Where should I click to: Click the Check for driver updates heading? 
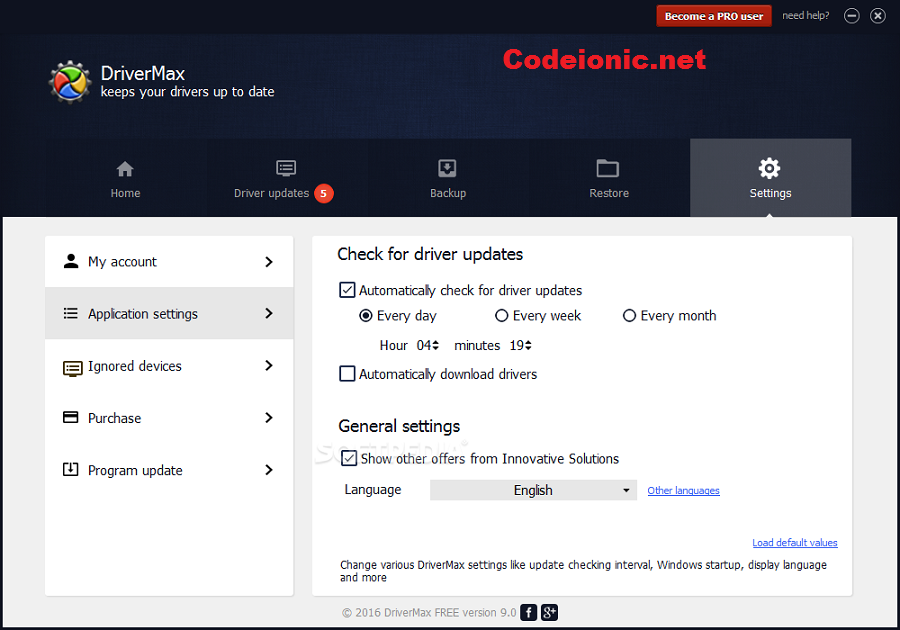pyautogui.click(x=430, y=254)
